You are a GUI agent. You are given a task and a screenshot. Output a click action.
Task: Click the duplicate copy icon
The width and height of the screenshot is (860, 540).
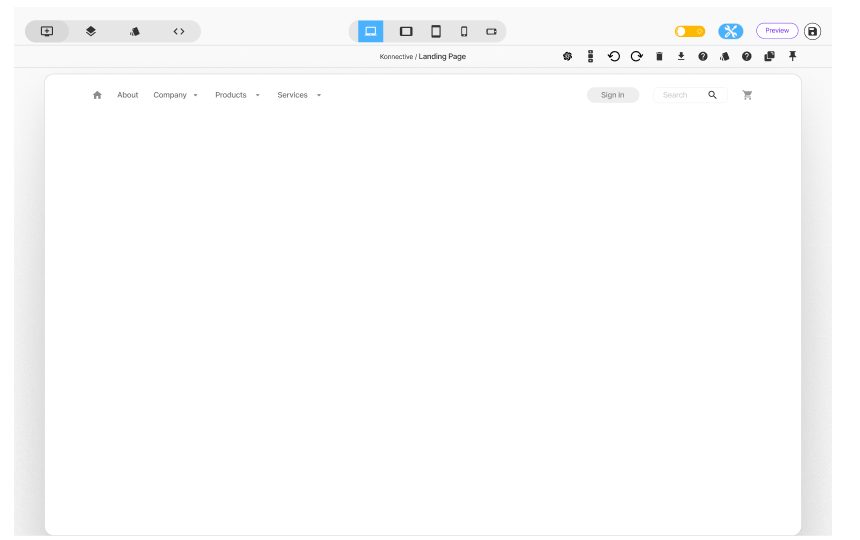point(770,56)
